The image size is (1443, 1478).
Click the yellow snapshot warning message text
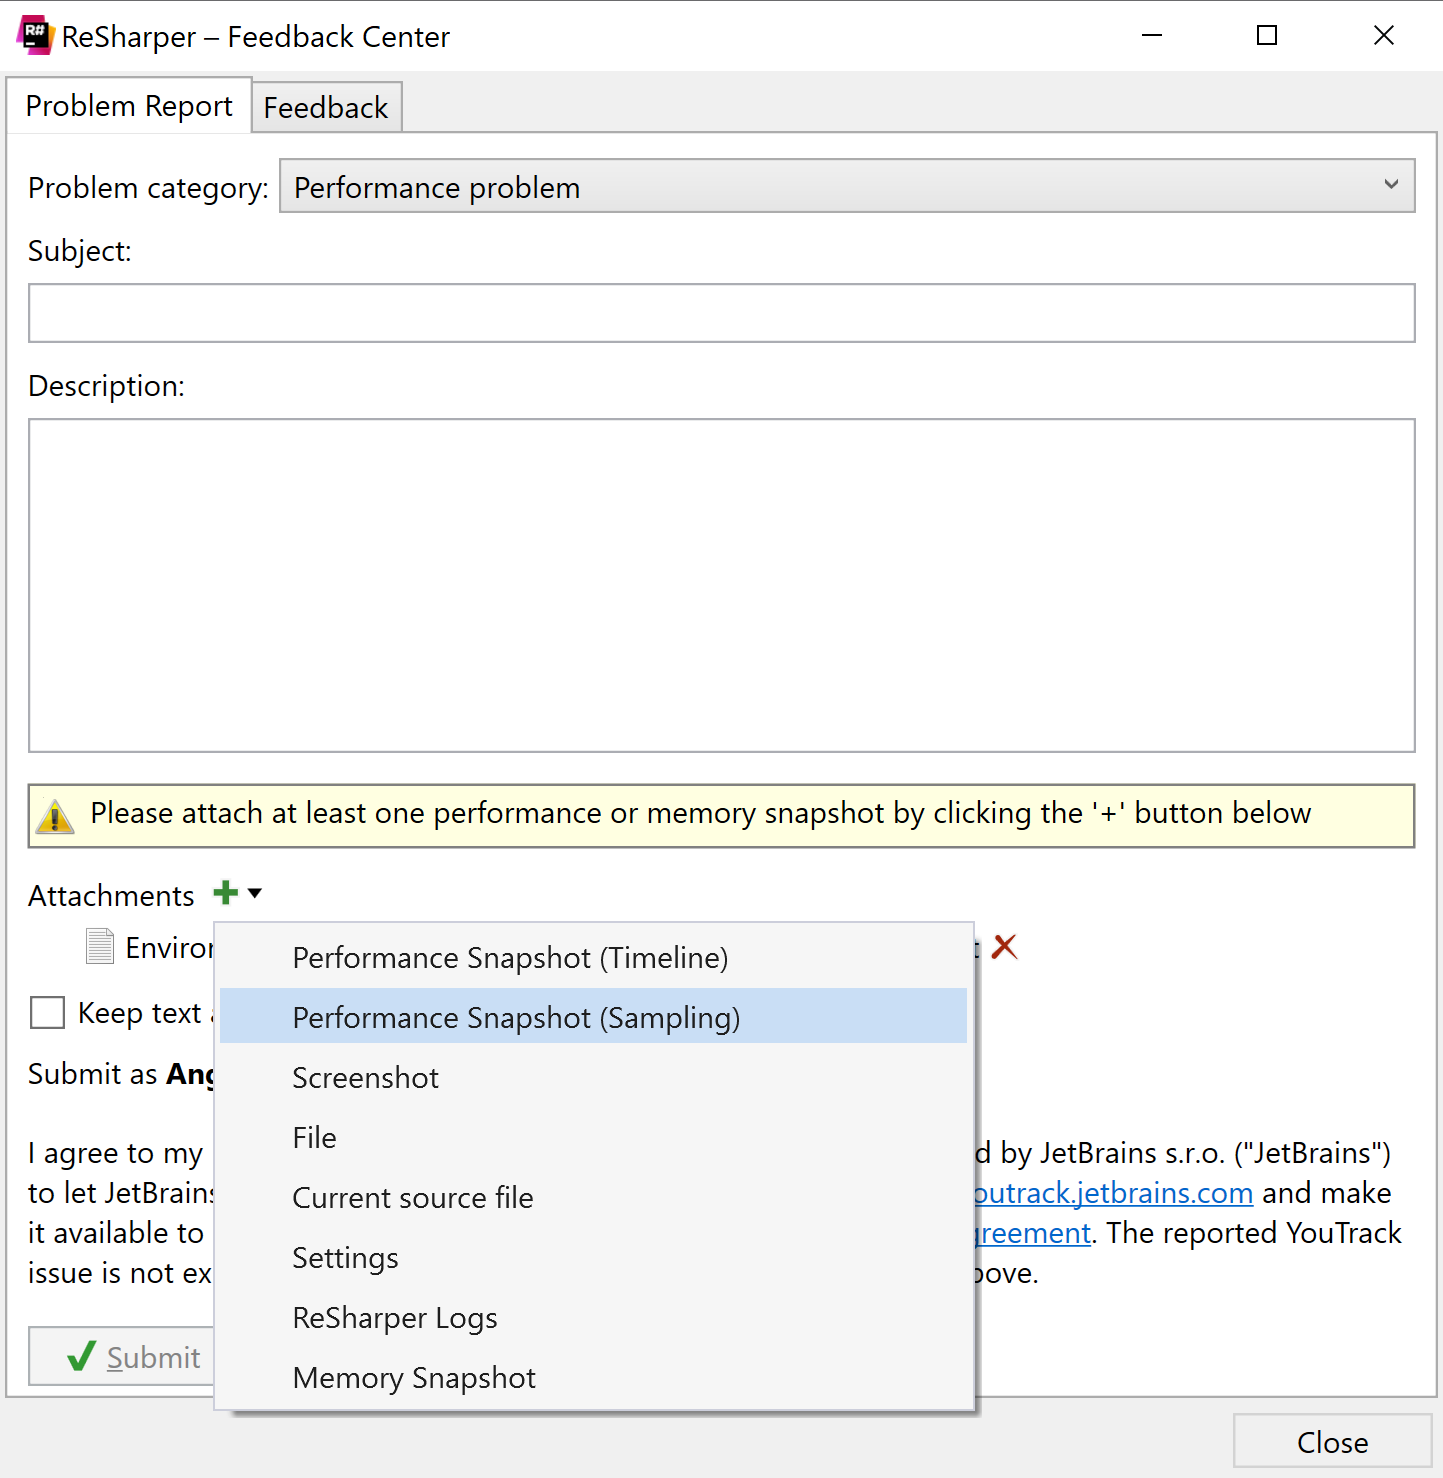[x=700, y=813]
